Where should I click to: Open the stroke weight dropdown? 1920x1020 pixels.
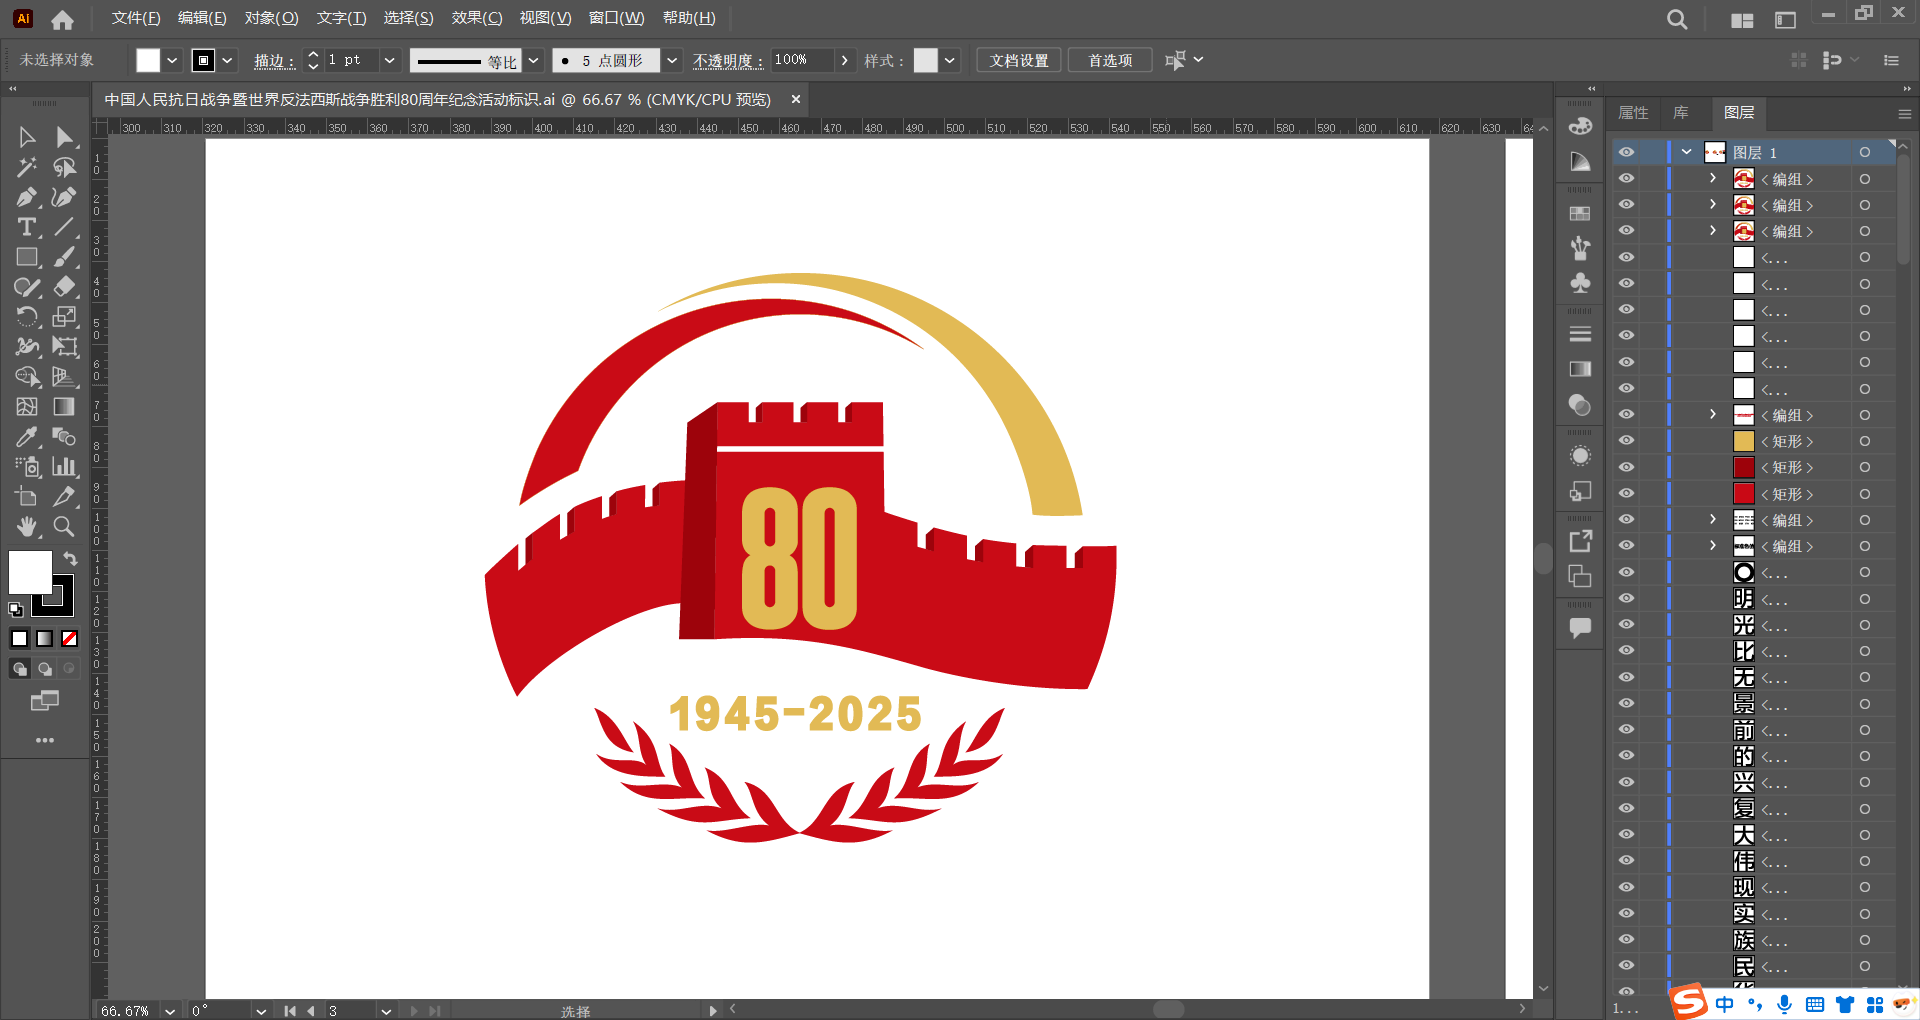click(x=390, y=60)
